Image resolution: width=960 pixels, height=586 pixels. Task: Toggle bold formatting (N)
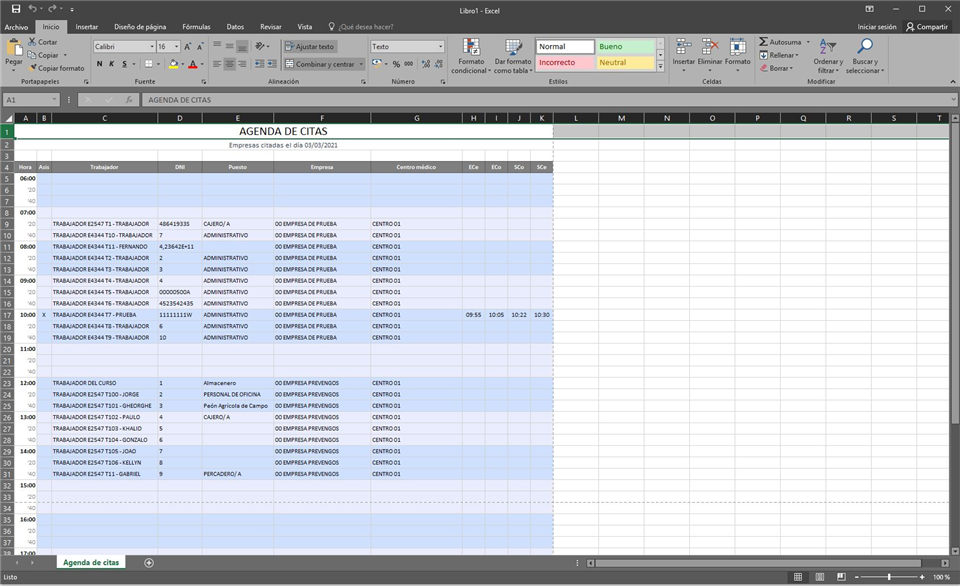point(99,64)
